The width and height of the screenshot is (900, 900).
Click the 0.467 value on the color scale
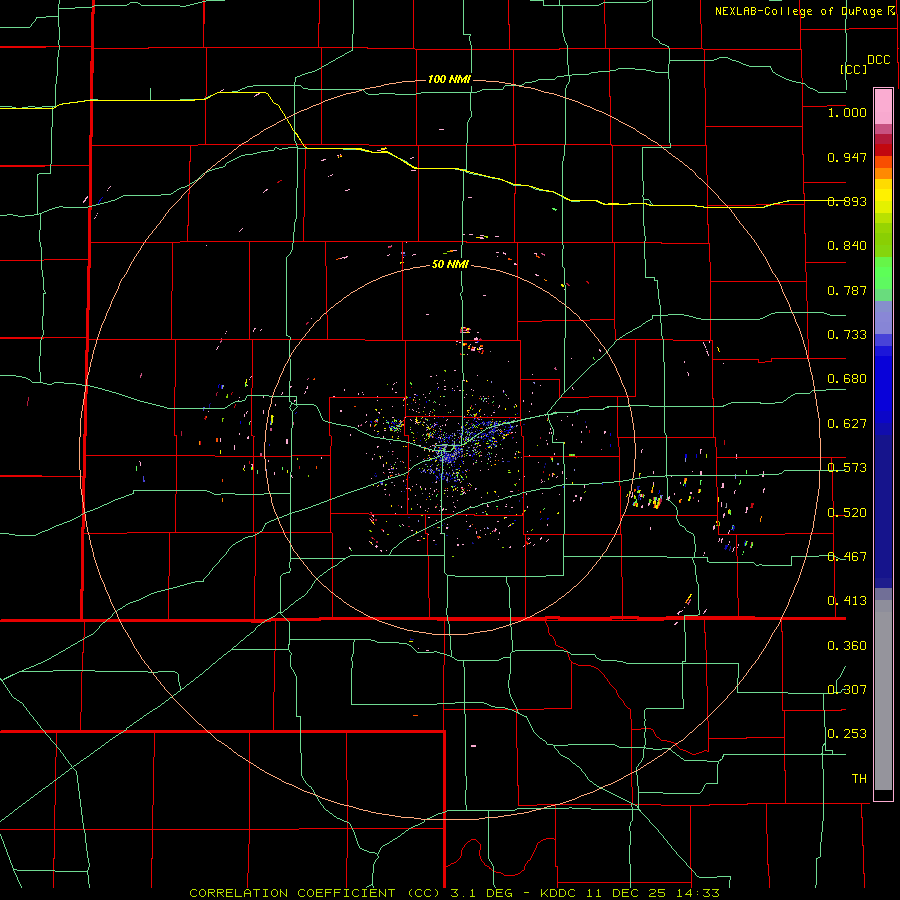847,557
